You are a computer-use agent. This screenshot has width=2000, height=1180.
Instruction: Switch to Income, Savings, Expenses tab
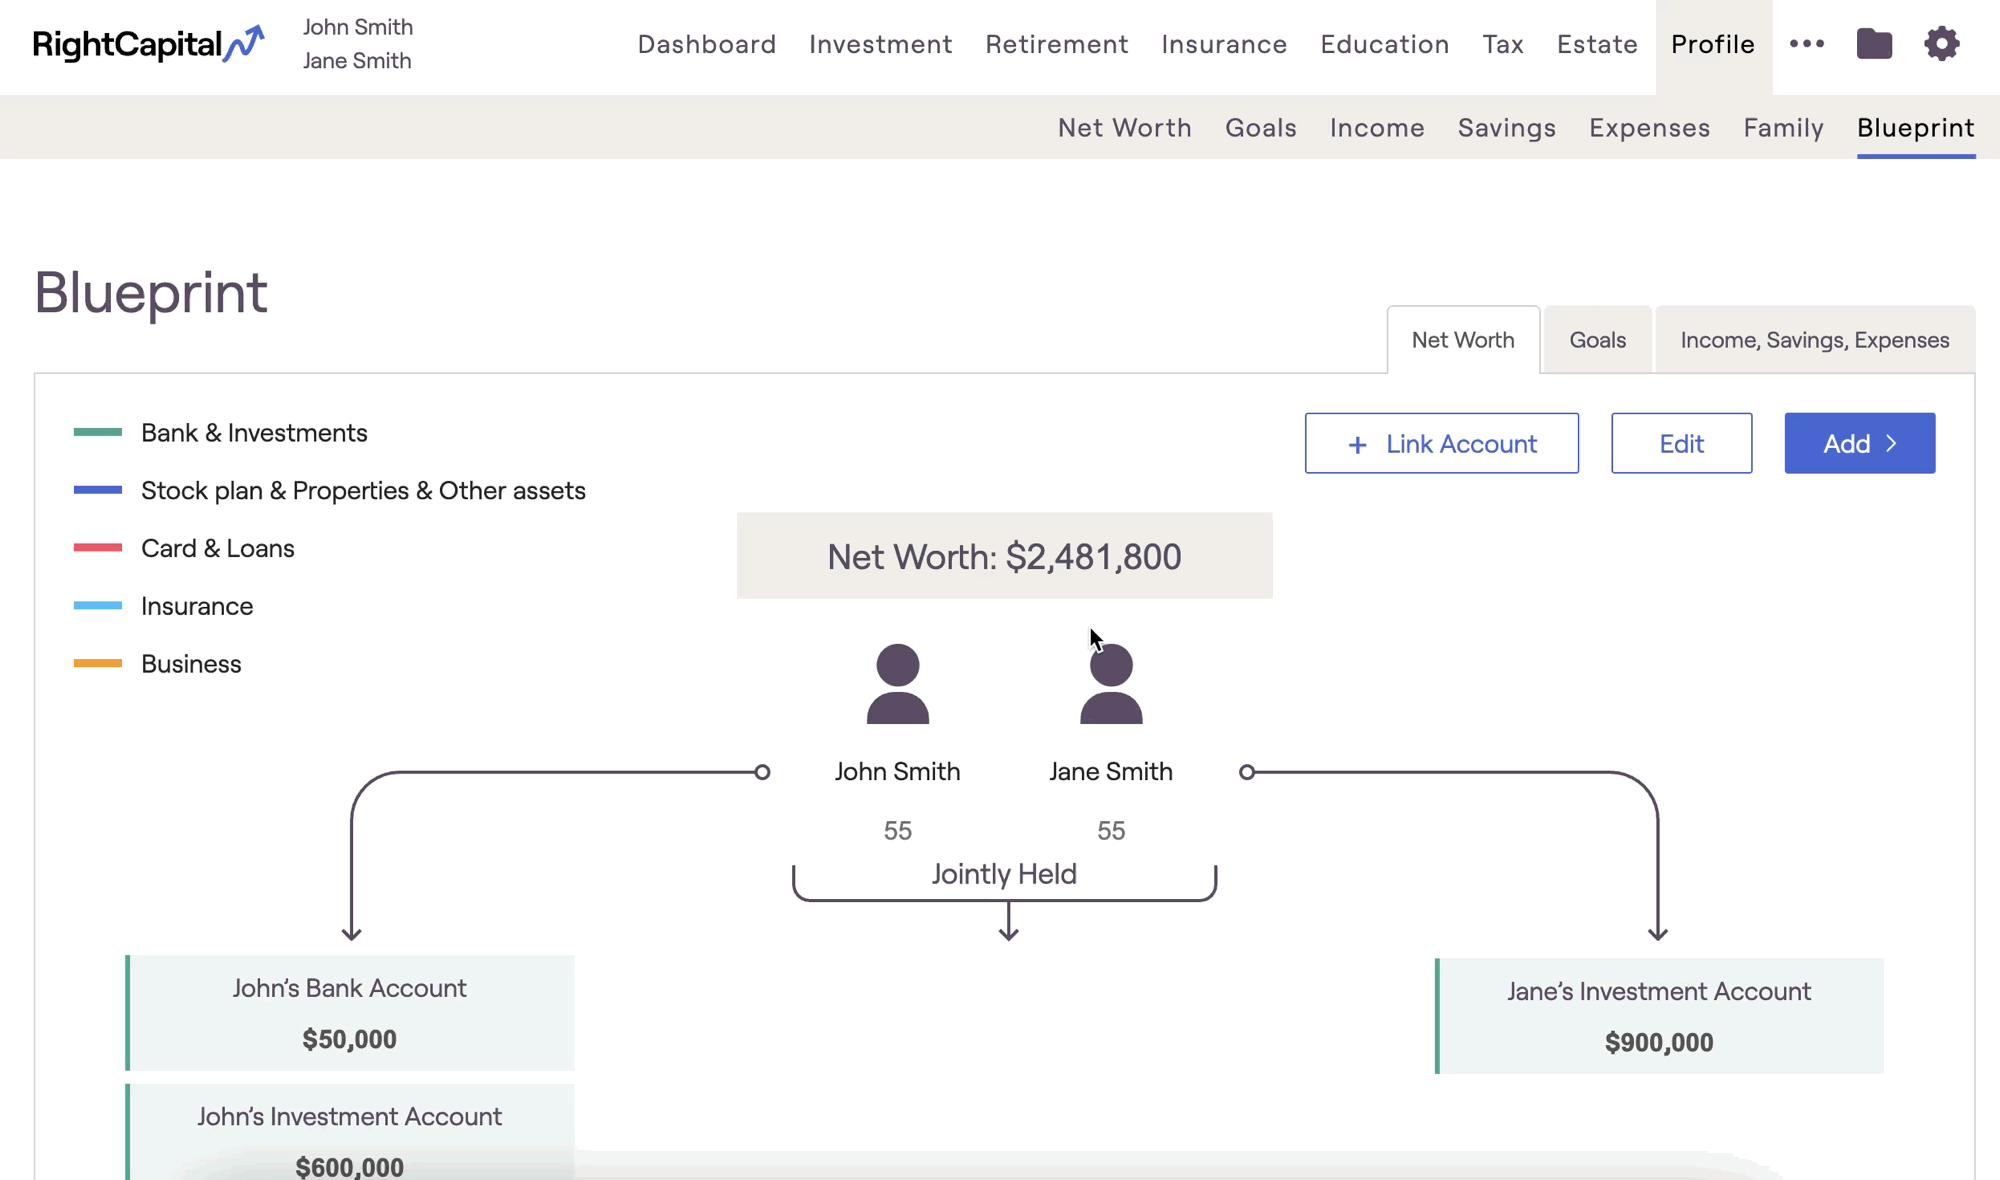pyautogui.click(x=1814, y=340)
